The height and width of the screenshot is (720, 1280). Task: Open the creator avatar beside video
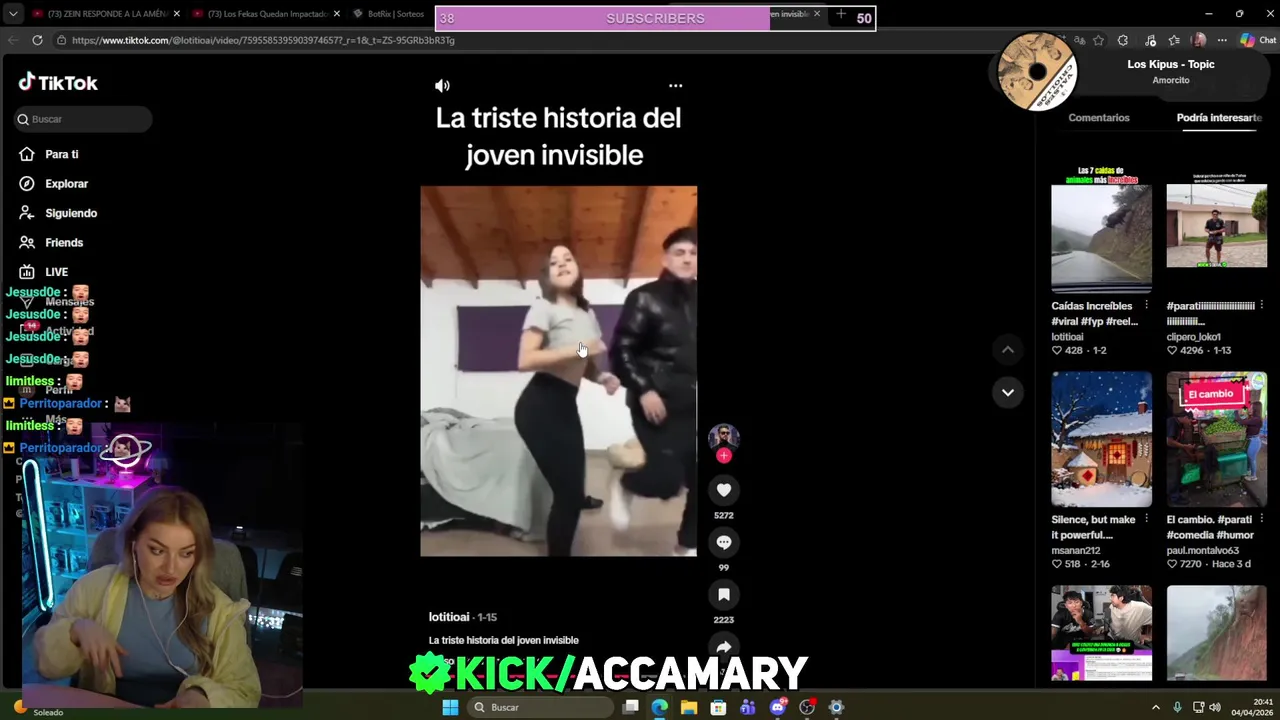pyautogui.click(x=724, y=437)
